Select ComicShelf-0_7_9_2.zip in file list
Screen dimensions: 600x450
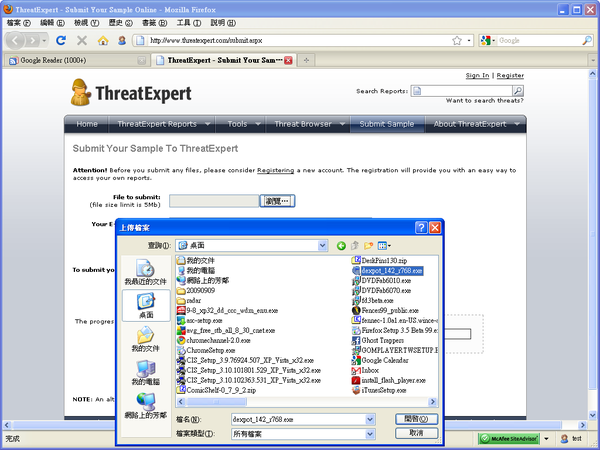217,390
